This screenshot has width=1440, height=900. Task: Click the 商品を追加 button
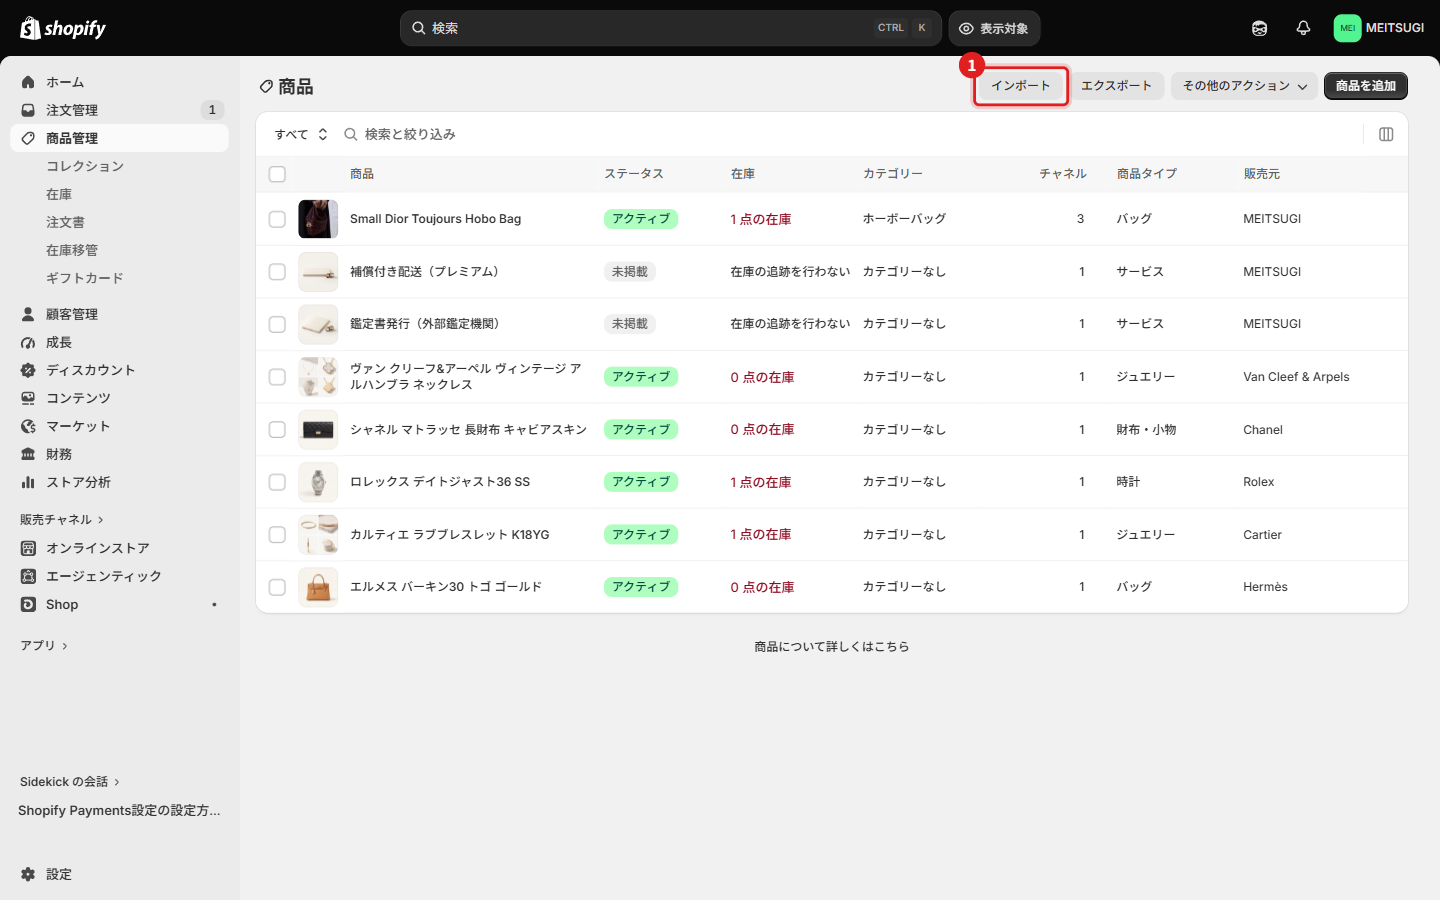click(x=1366, y=86)
